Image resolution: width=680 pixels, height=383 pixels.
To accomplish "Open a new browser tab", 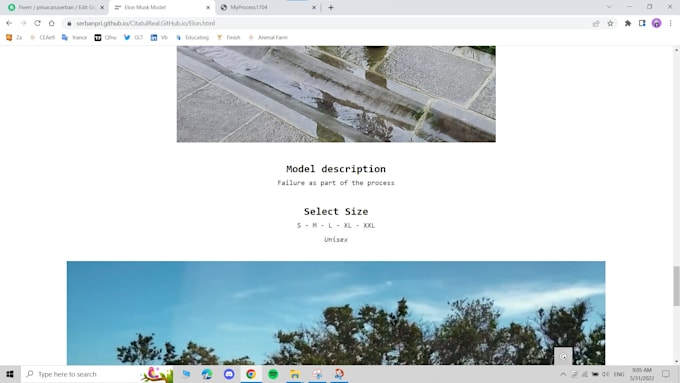I will pyautogui.click(x=331, y=7).
